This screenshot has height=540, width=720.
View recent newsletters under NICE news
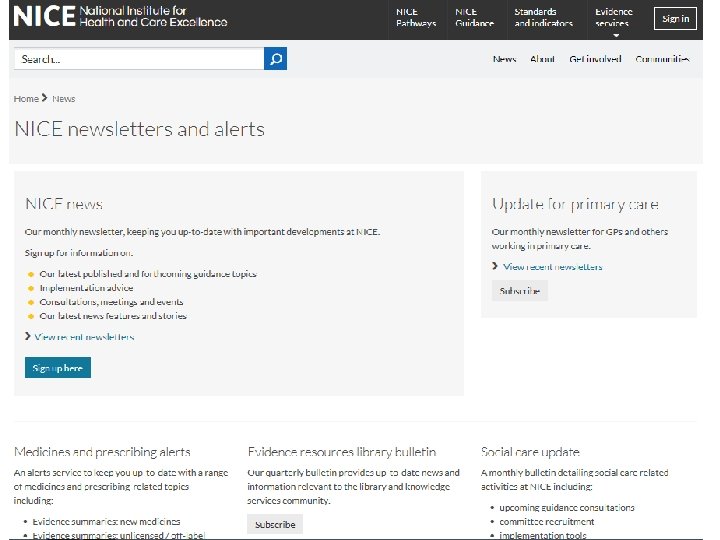click(84, 337)
